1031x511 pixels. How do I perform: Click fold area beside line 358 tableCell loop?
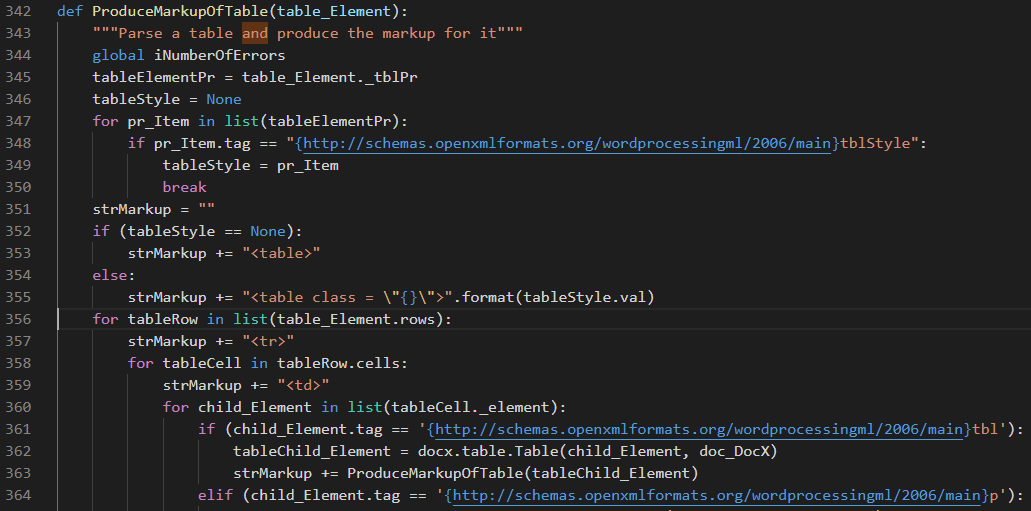click(48, 363)
